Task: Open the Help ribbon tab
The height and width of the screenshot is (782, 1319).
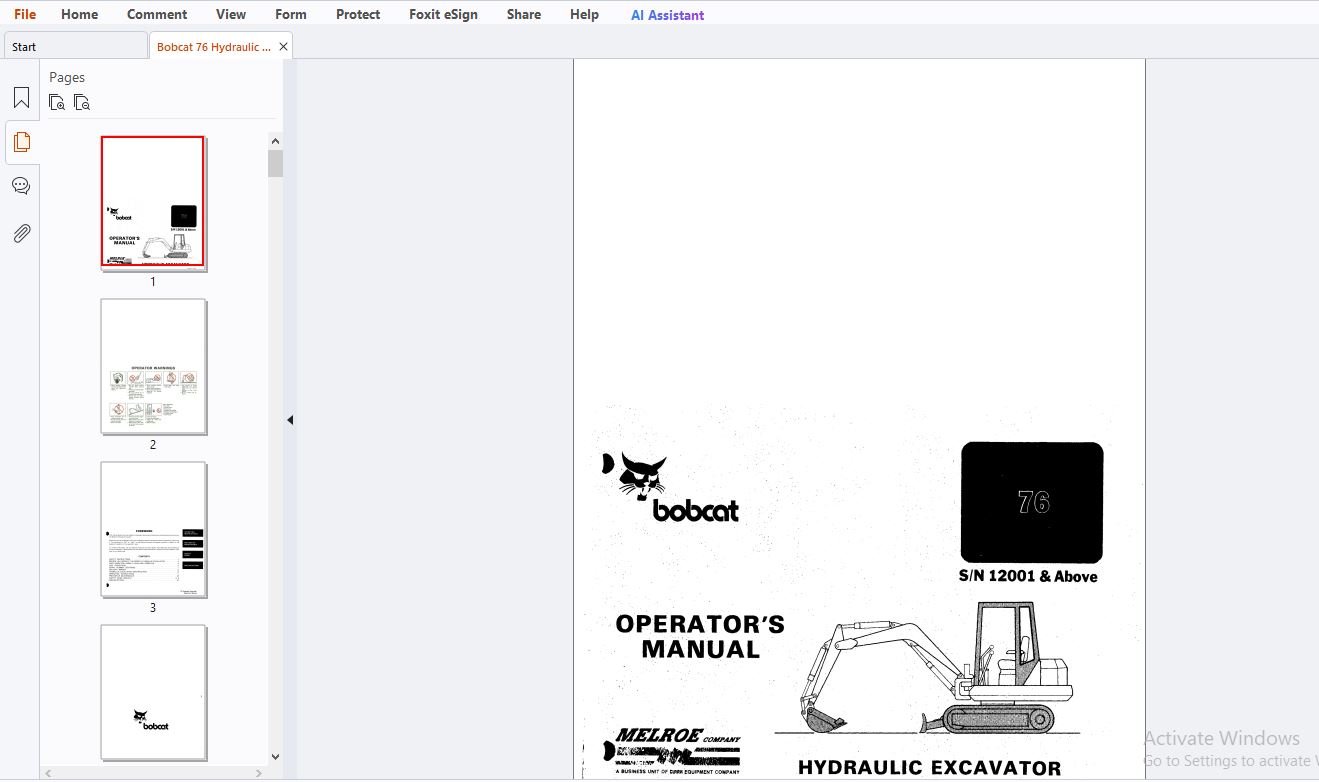Action: 584,14
